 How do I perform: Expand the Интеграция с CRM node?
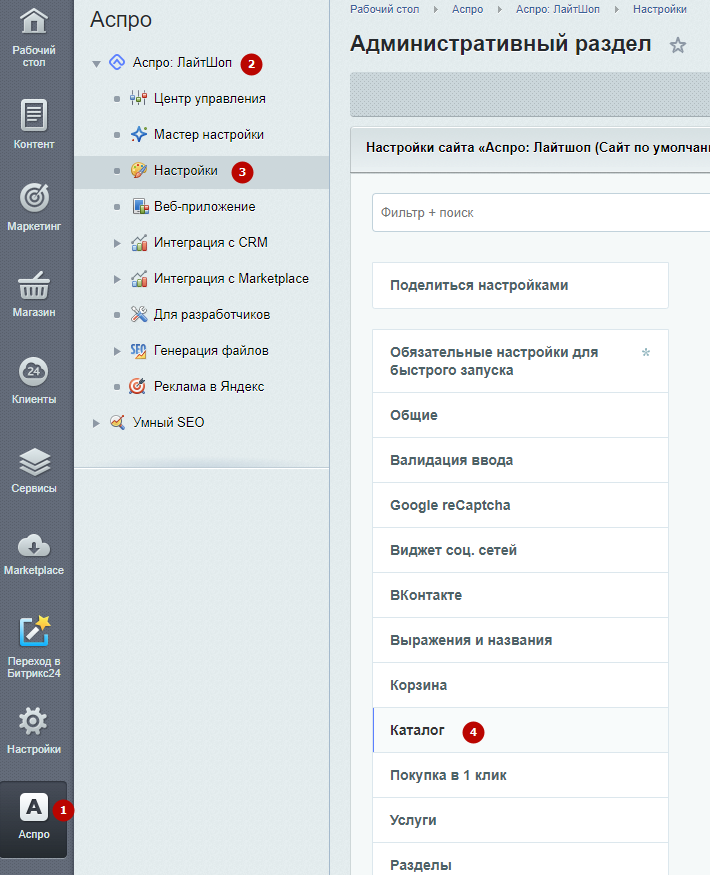(x=117, y=243)
